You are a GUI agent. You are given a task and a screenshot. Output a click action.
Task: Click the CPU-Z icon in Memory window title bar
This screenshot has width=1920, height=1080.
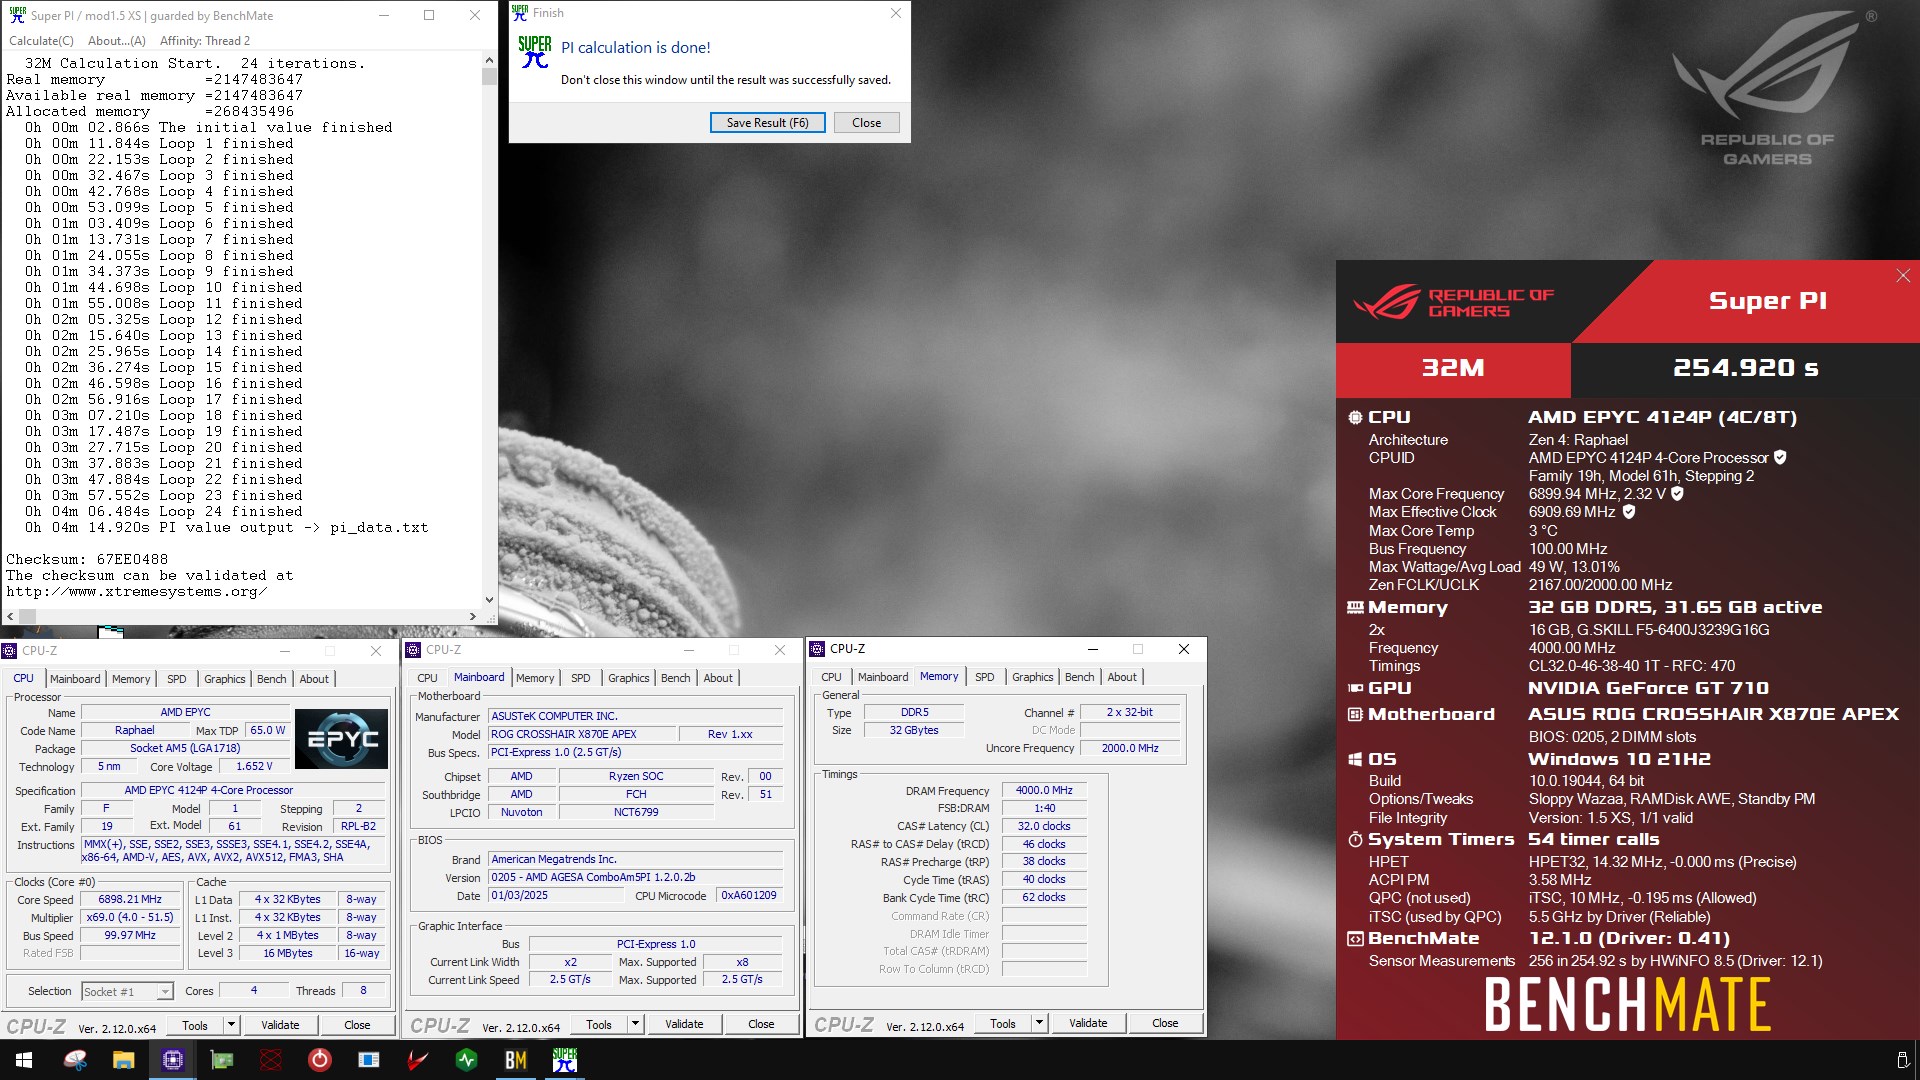click(x=817, y=649)
